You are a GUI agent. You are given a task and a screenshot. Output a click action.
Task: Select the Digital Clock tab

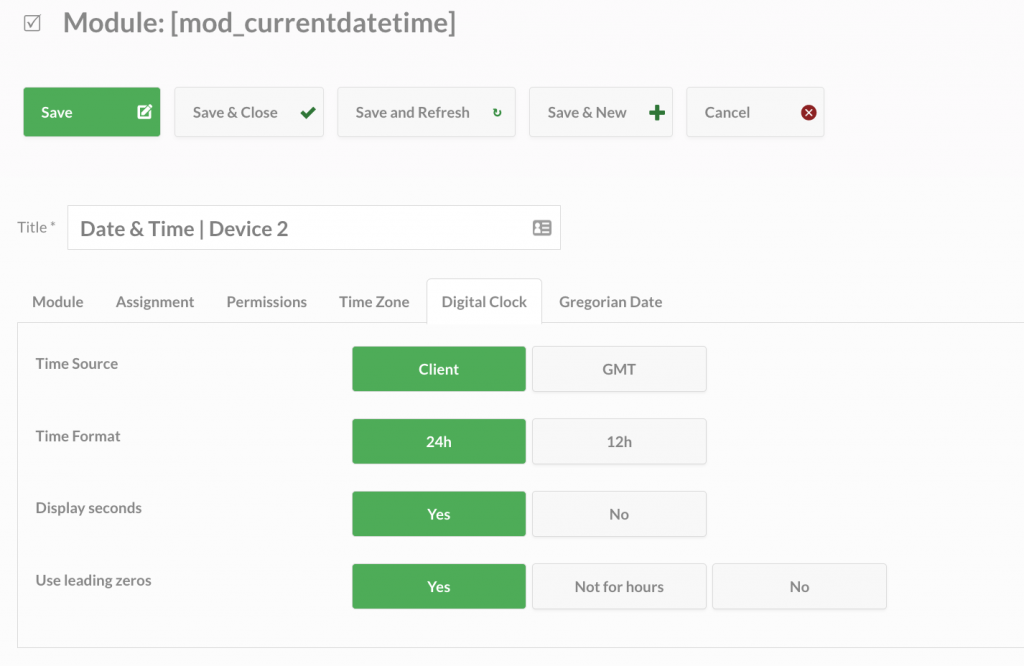[x=484, y=302]
